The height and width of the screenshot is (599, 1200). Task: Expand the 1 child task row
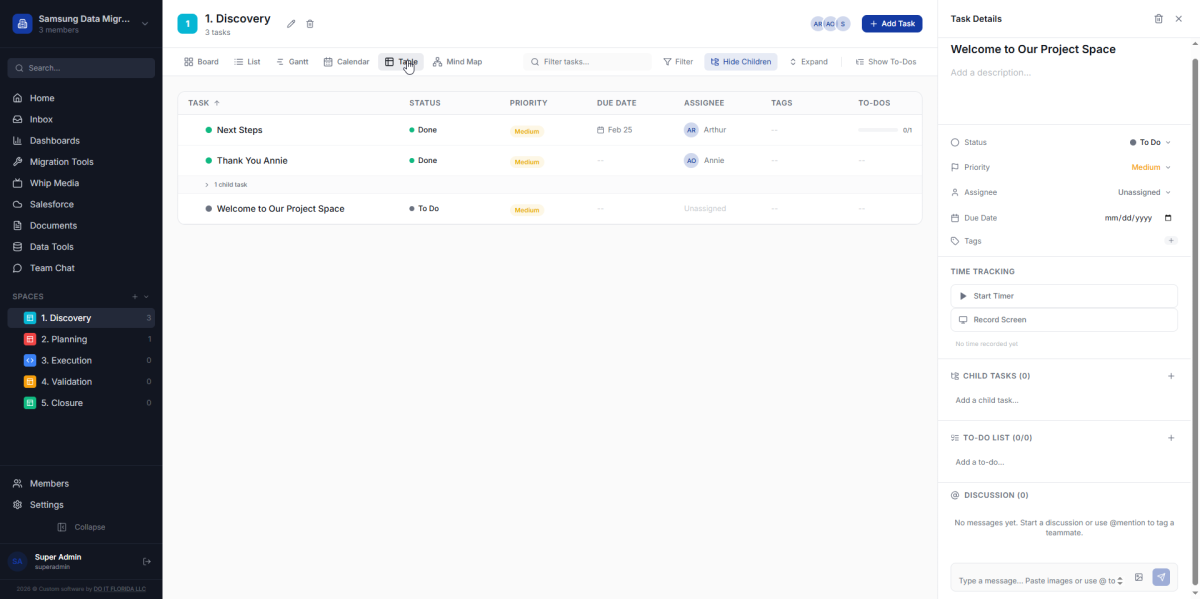(226, 185)
